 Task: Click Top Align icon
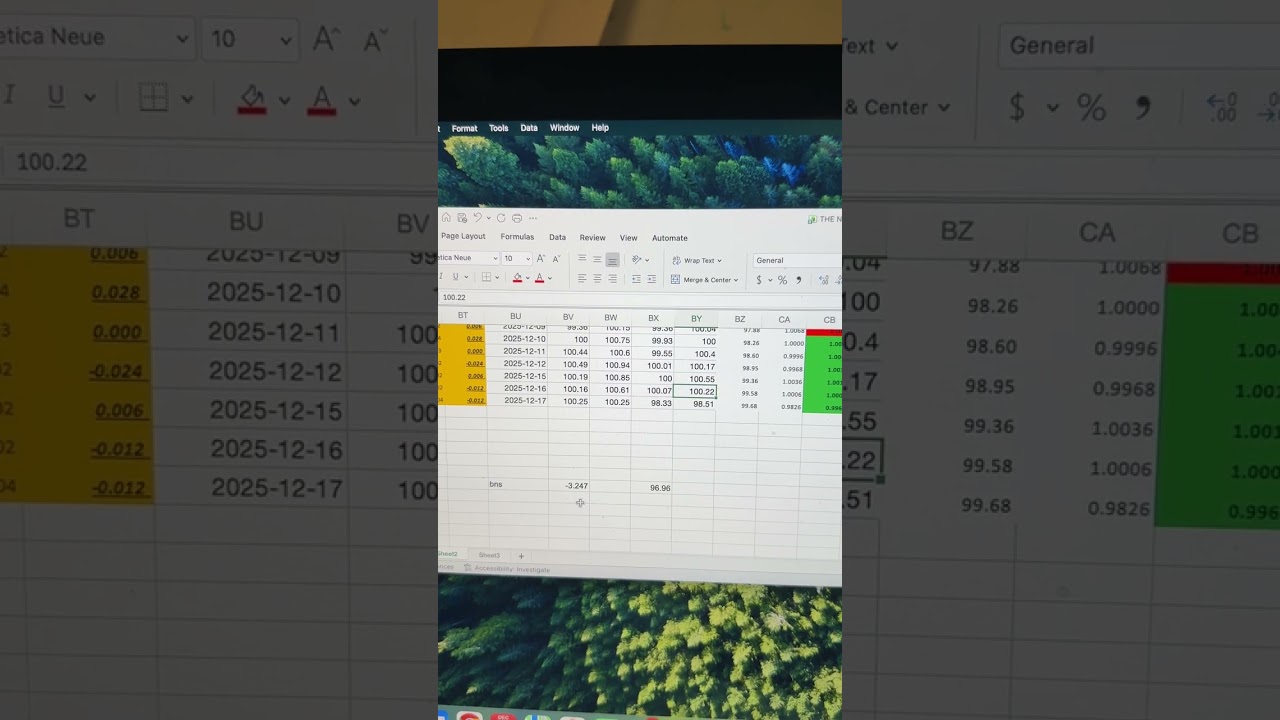pos(582,258)
